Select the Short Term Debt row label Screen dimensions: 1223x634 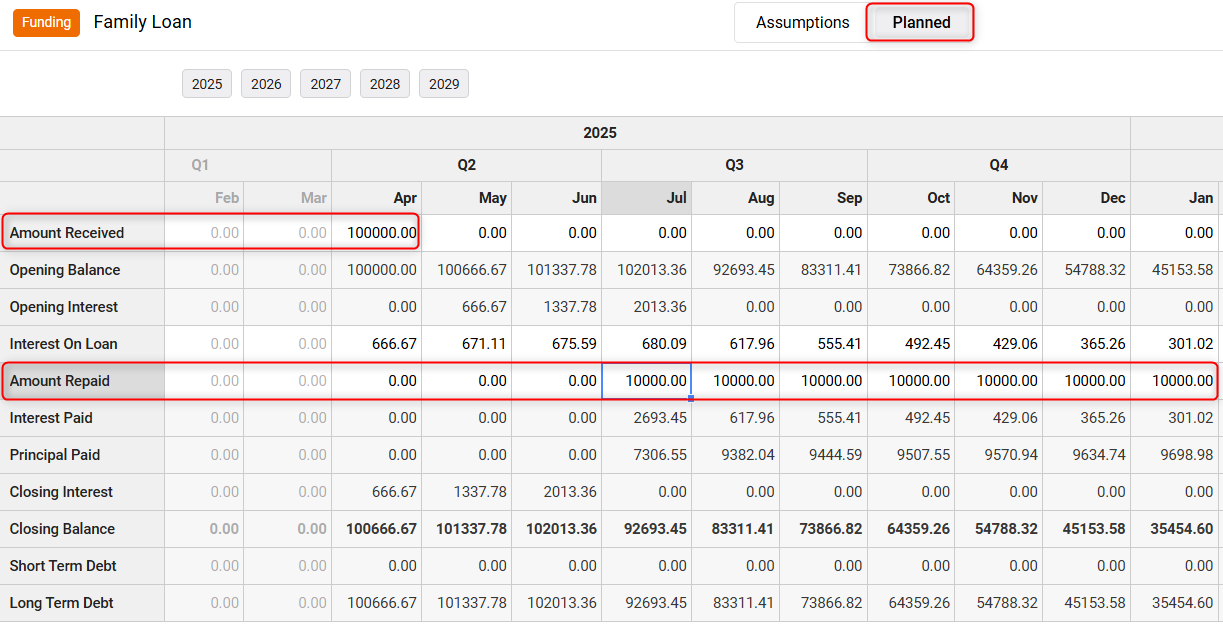tap(82, 566)
